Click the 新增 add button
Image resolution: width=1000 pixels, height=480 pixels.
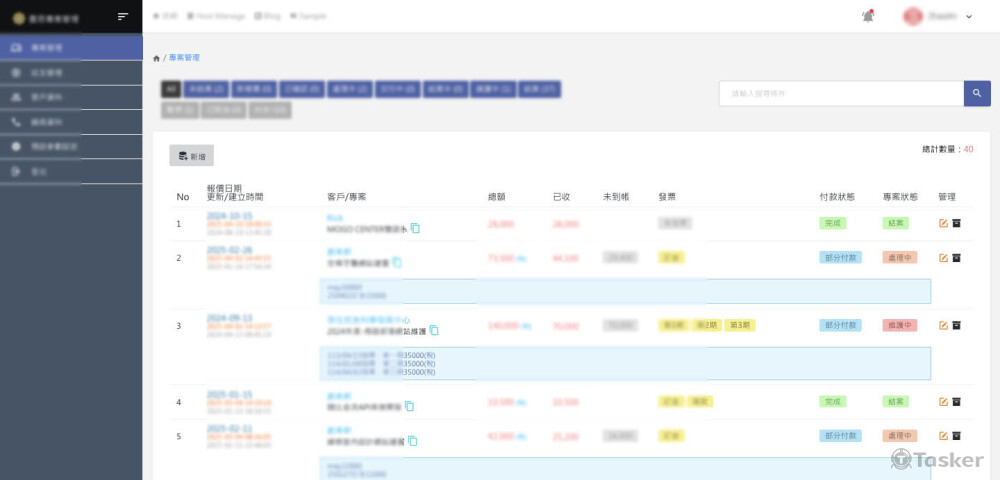coord(191,156)
